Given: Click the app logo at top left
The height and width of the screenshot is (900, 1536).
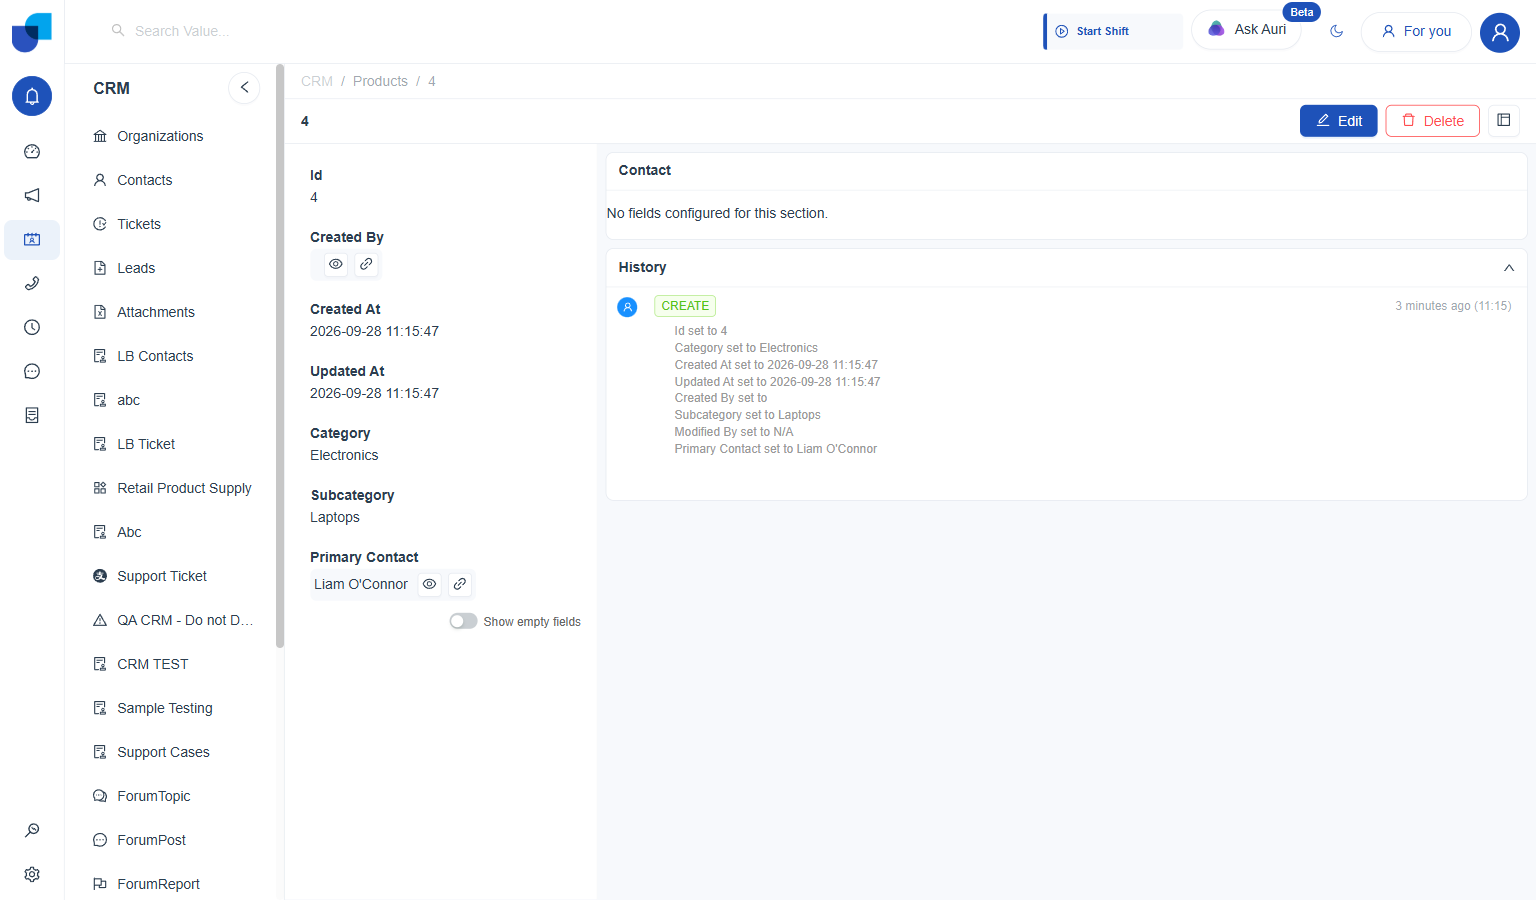Looking at the screenshot, I should [x=32, y=32].
